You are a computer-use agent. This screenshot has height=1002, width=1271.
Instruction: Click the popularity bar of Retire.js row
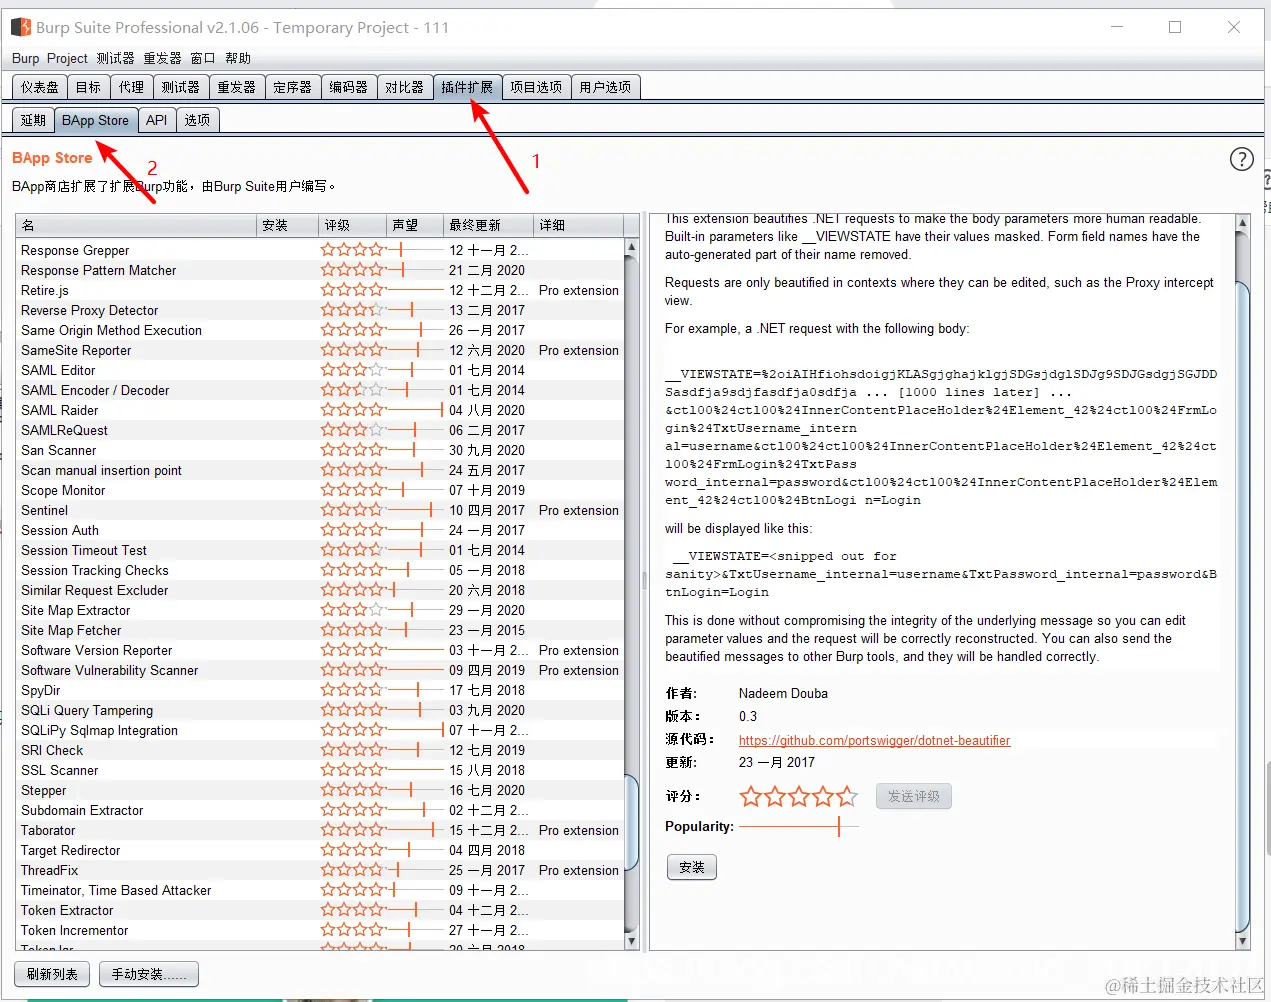[x=415, y=290]
